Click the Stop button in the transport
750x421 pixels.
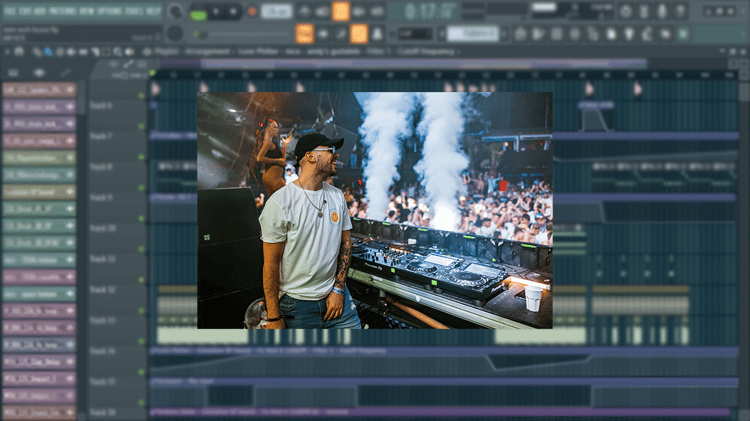point(233,11)
